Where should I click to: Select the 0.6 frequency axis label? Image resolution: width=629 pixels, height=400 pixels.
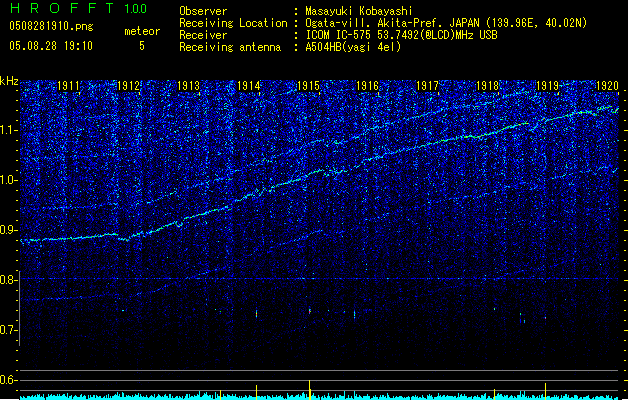[9, 380]
